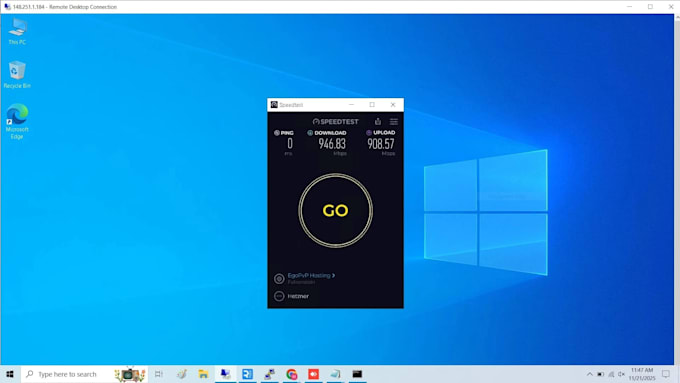
Task: Click the Remote Desktop Connection title bar icon
Action: [x=7, y=7]
